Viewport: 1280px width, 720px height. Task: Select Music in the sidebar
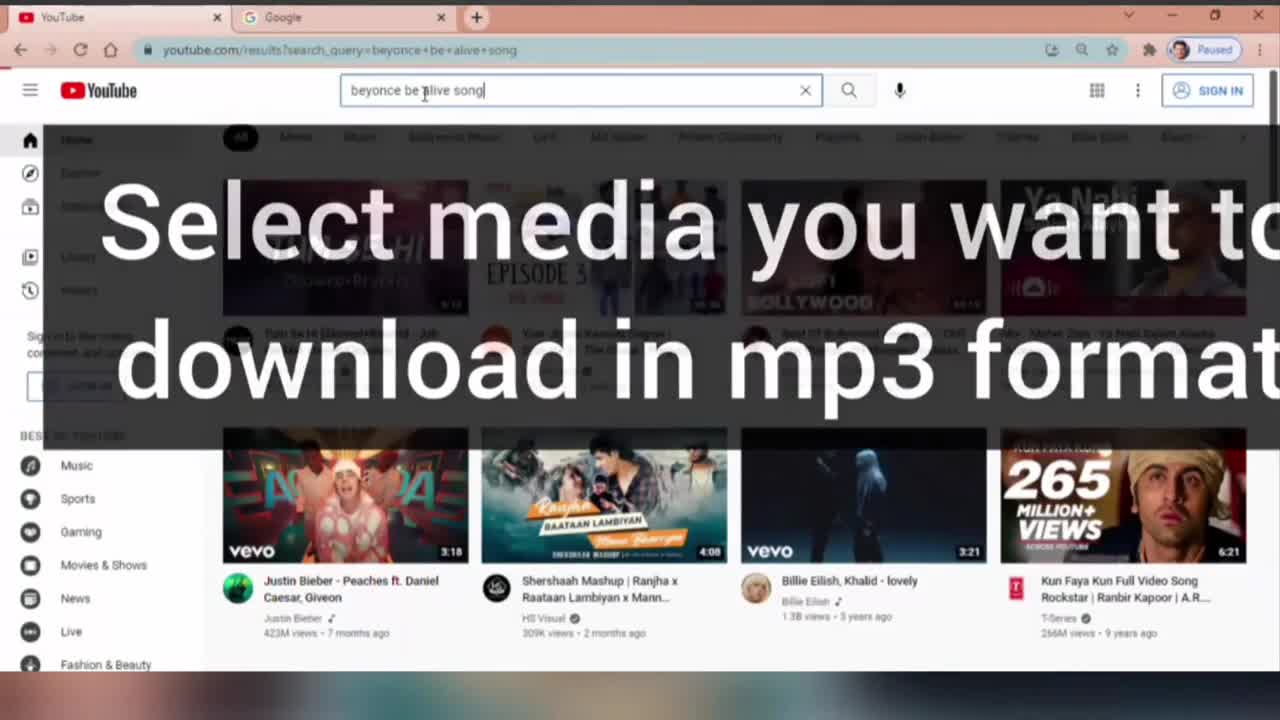click(x=76, y=465)
